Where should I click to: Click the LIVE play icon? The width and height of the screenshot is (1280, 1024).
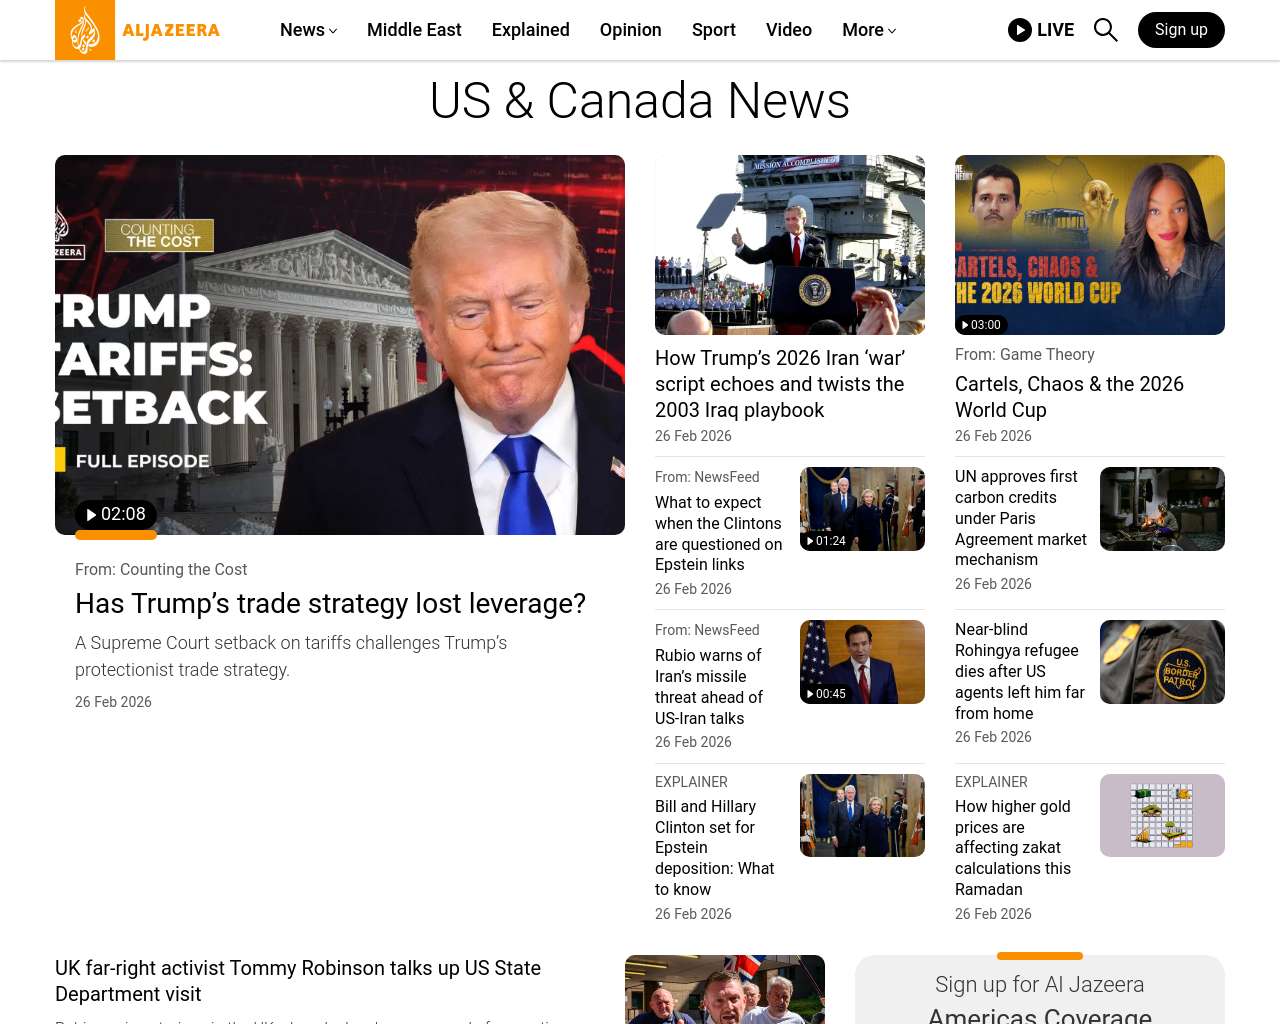1019,30
